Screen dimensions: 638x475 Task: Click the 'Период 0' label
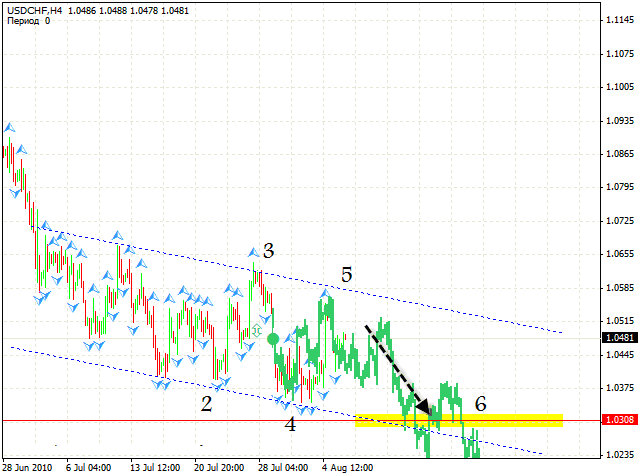[x=28, y=21]
